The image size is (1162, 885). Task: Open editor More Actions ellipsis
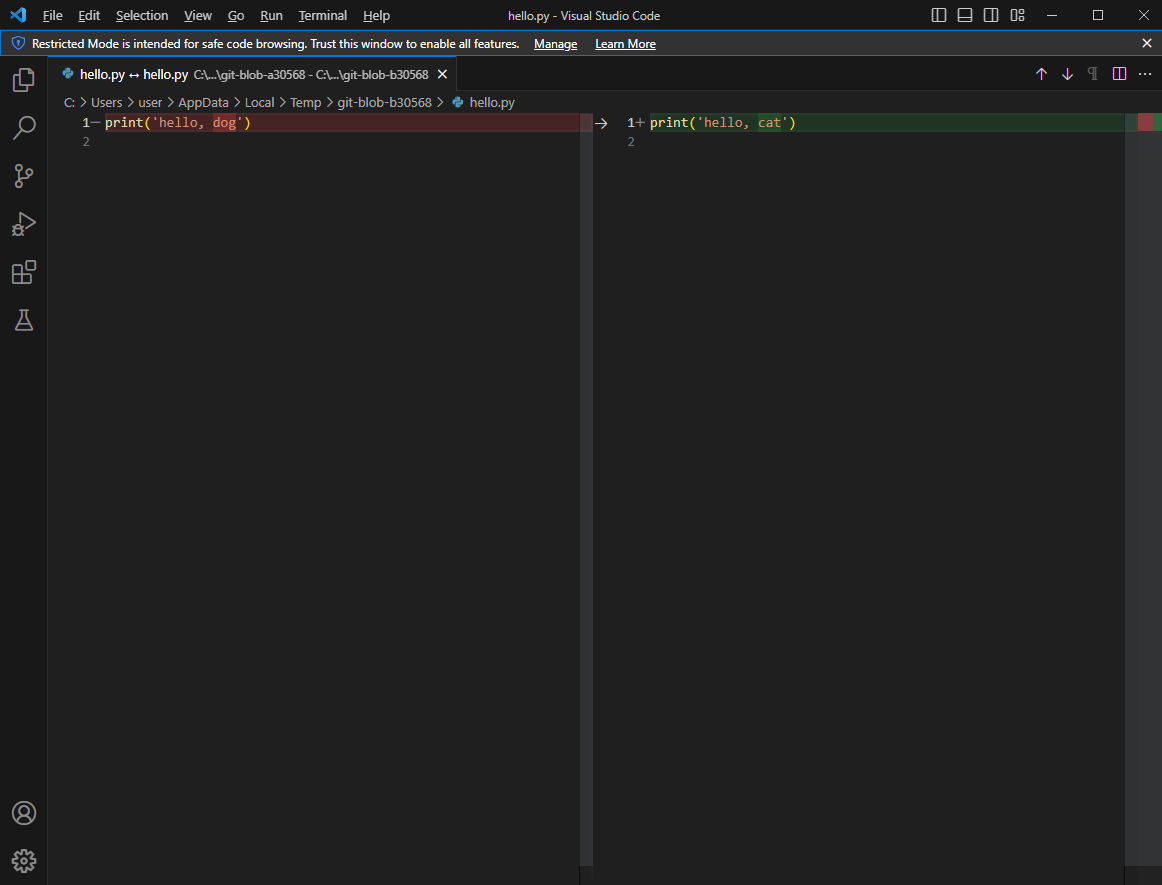(1145, 74)
